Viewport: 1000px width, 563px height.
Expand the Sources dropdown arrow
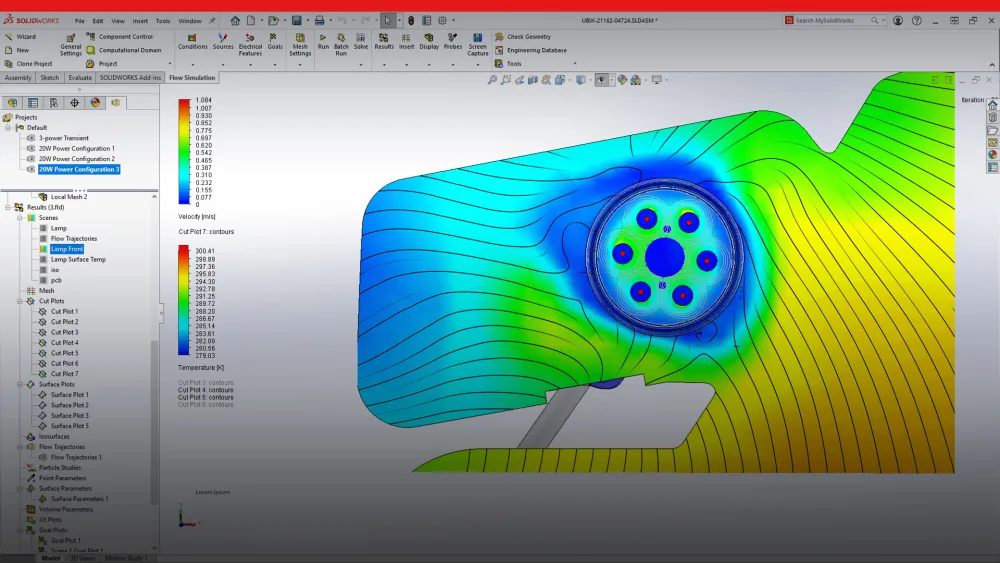click(223, 64)
